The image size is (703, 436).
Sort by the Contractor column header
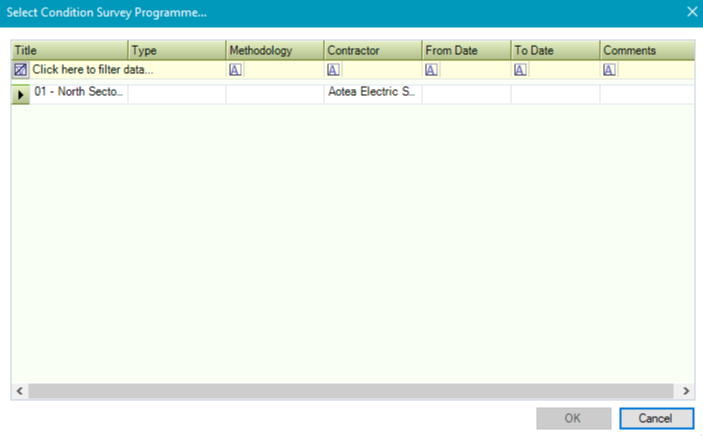[x=372, y=50]
